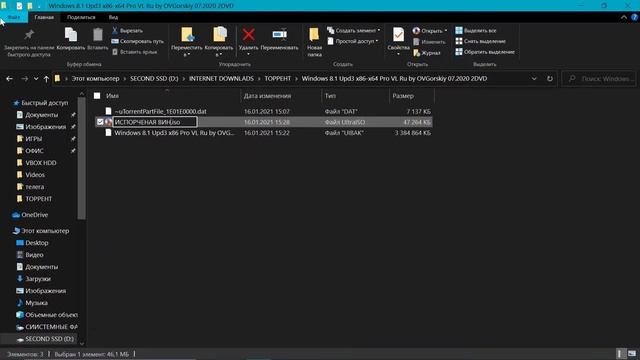The height and width of the screenshot is (360, 640).
Task: Select Главная ribbon tab
Action: click(44, 17)
